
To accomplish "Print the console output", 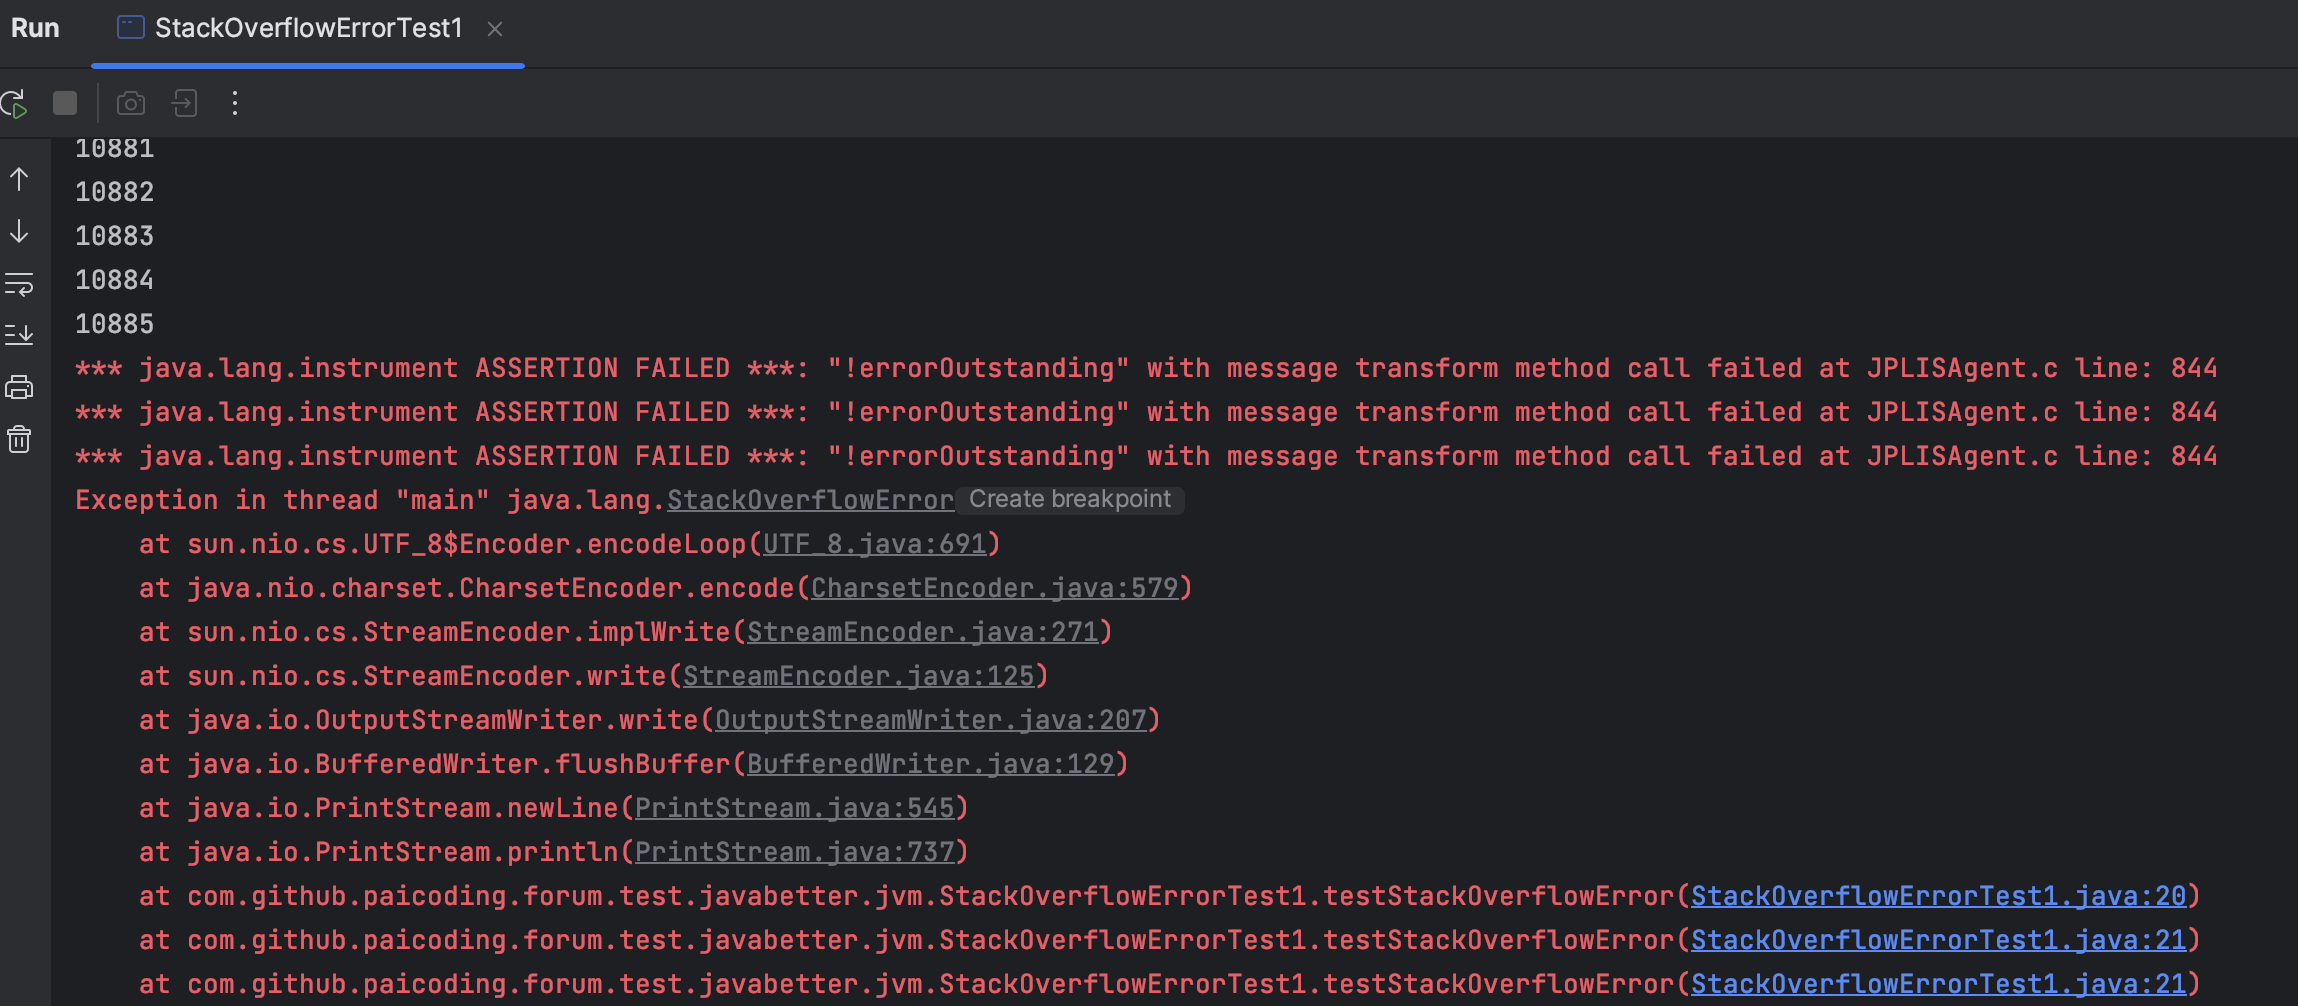I will tap(19, 387).
